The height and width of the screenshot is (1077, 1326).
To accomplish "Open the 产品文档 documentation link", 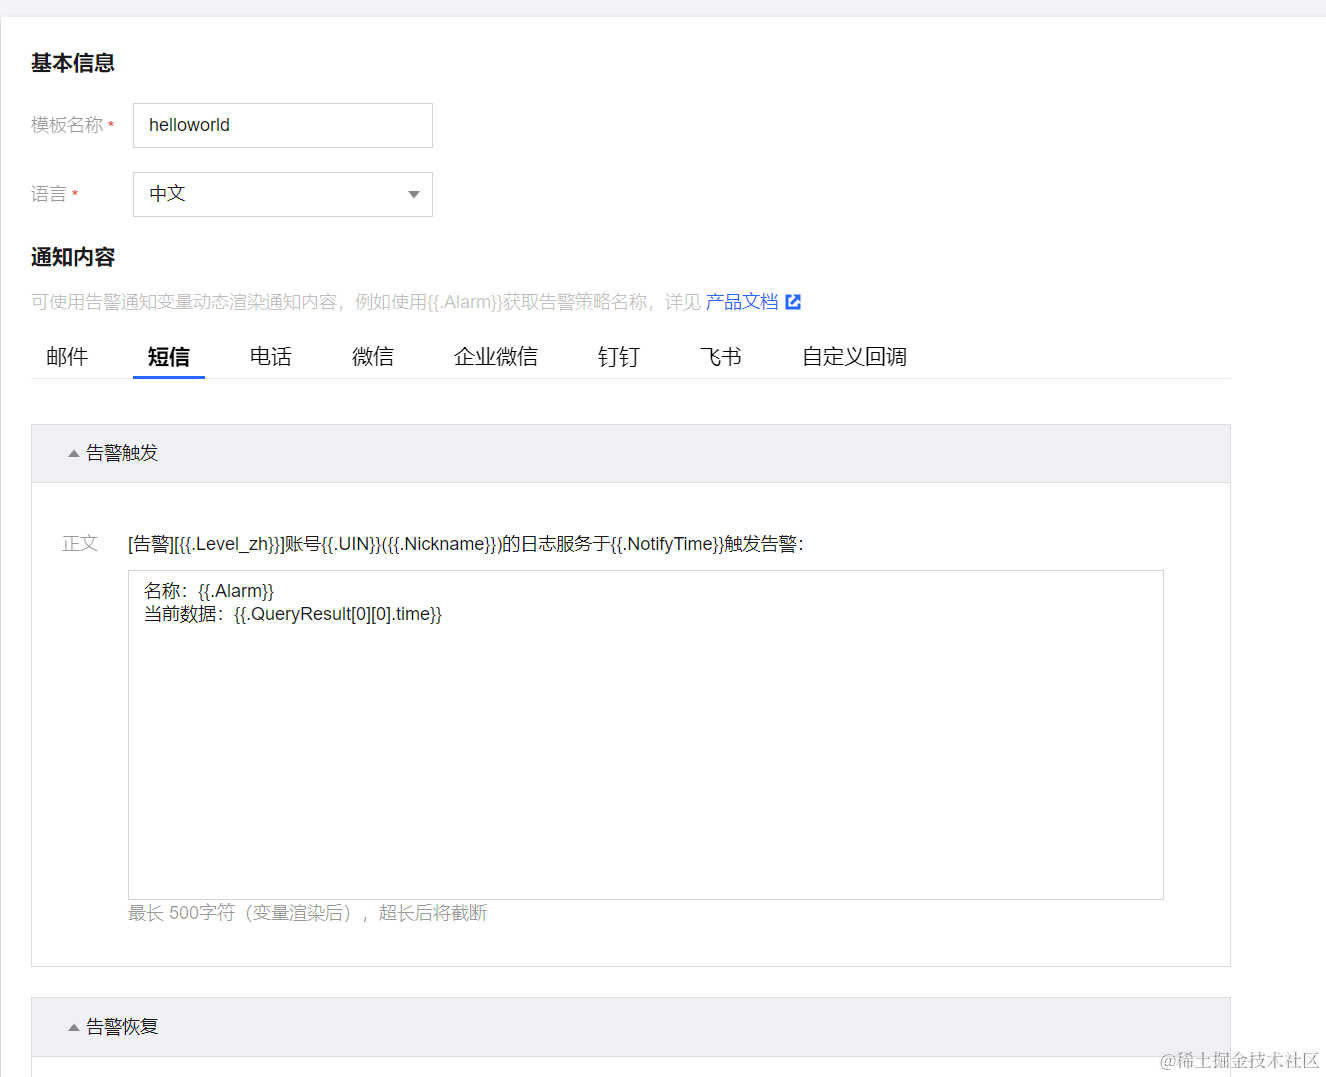I will click(x=740, y=301).
